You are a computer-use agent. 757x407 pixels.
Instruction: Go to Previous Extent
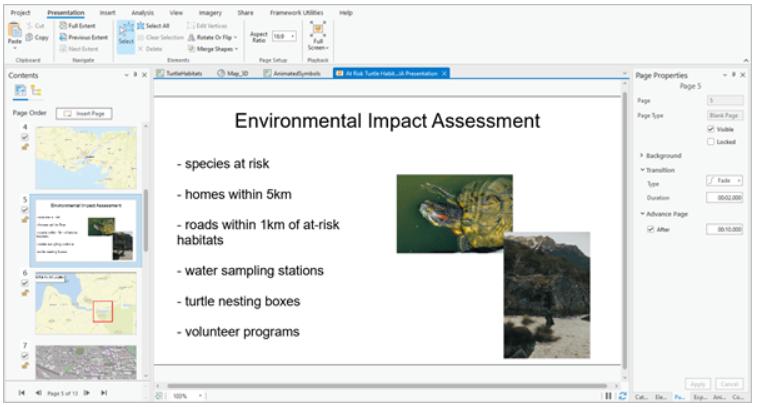(x=84, y=37)
